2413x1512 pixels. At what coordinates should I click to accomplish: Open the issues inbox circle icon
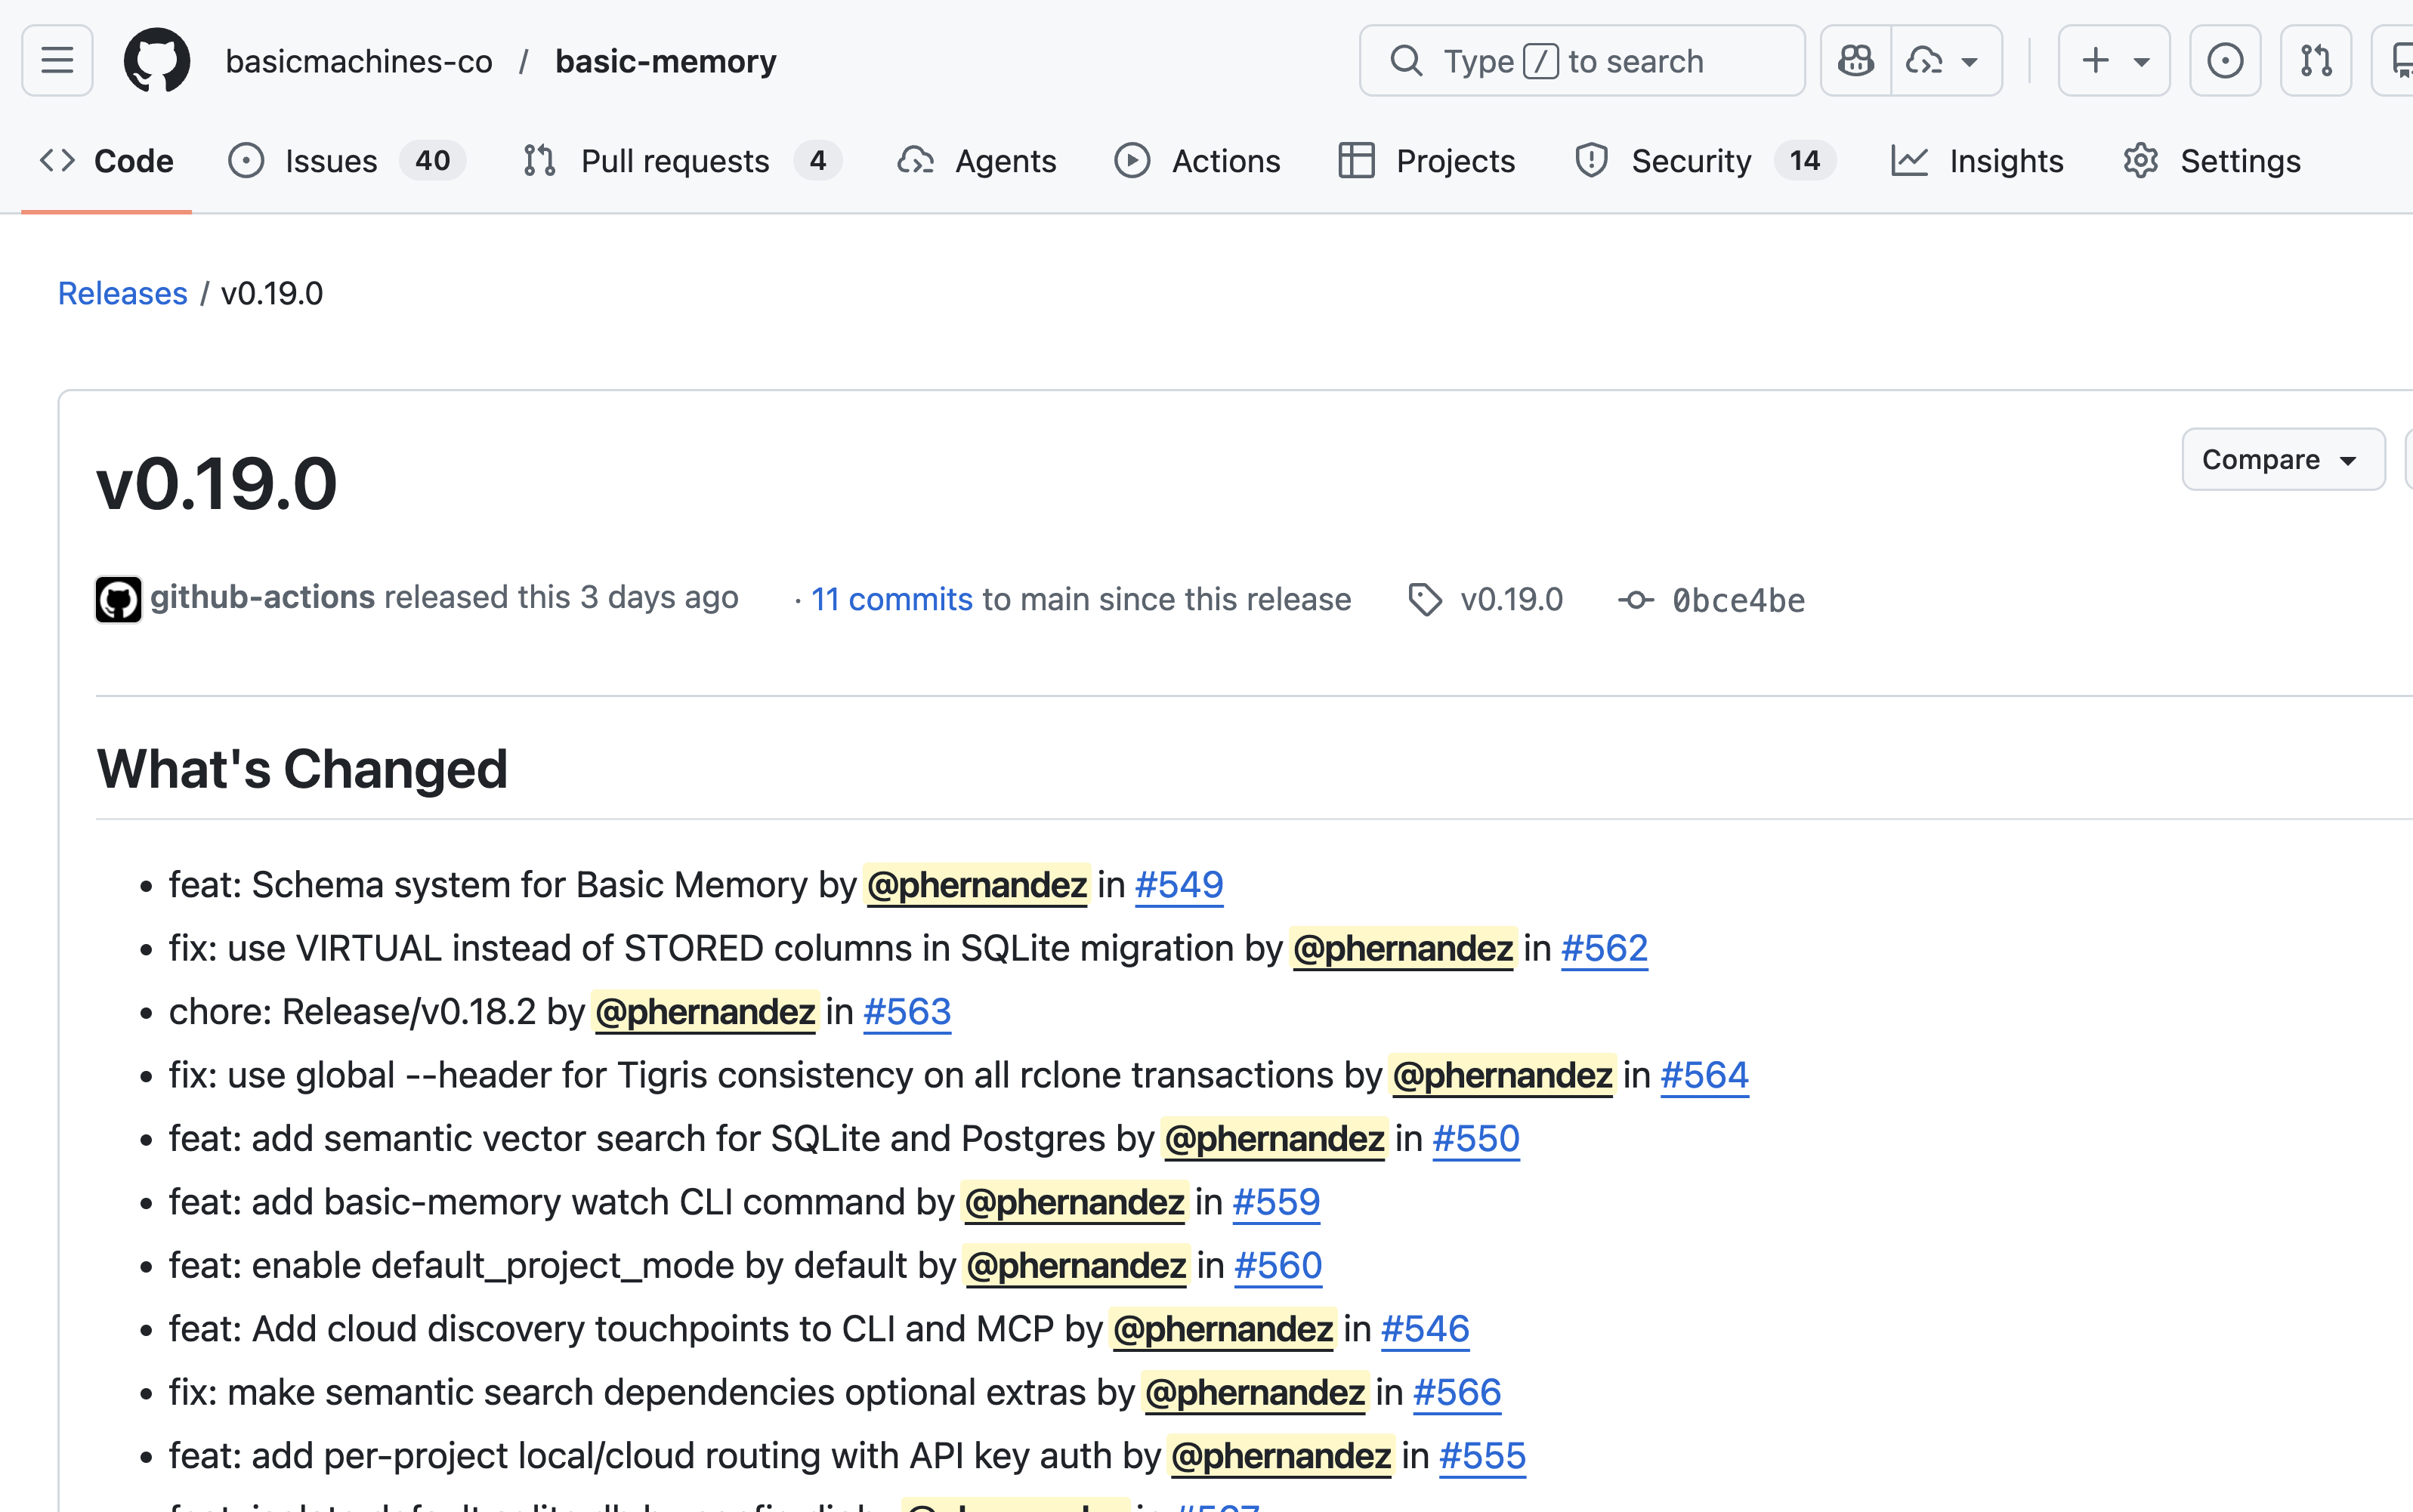[x=2225, y=61]
